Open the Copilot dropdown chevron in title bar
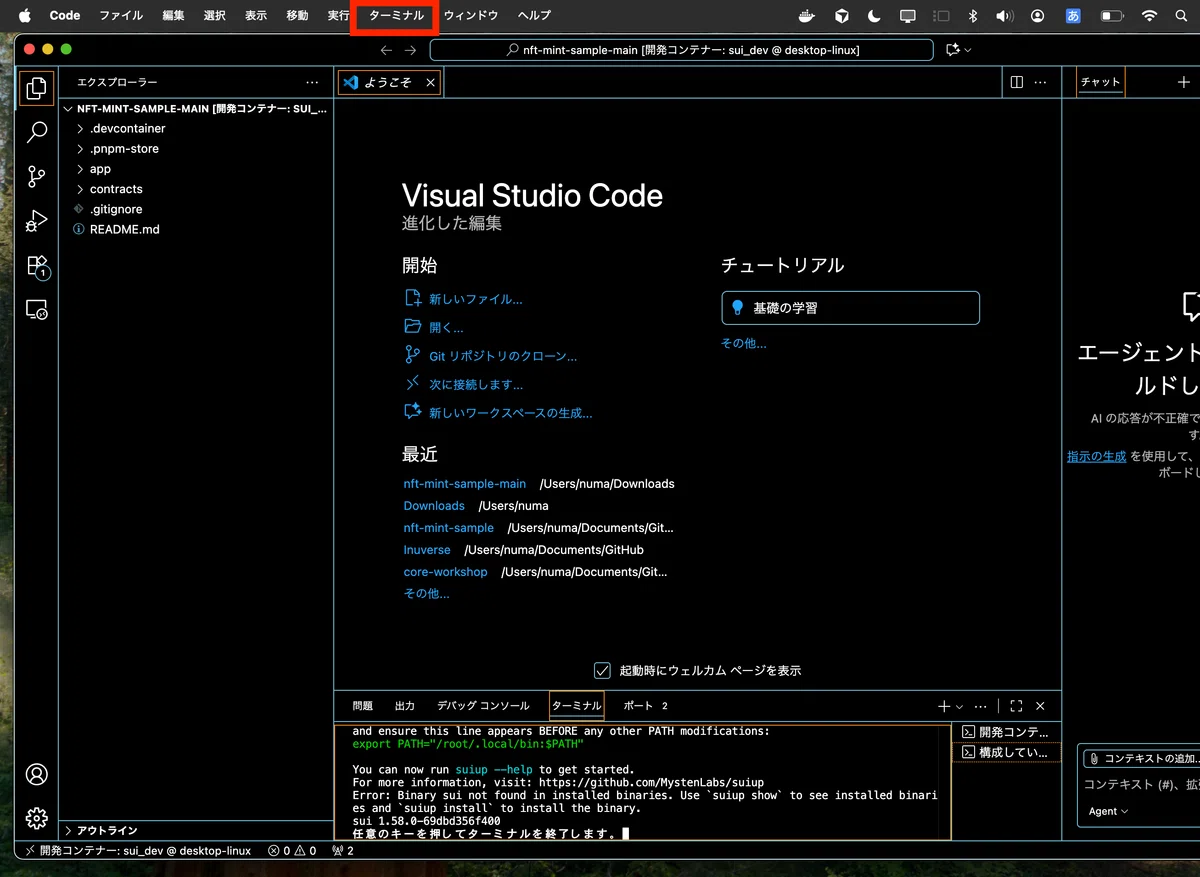Viewport: 1200px width, 877px height. pos(967,50)
